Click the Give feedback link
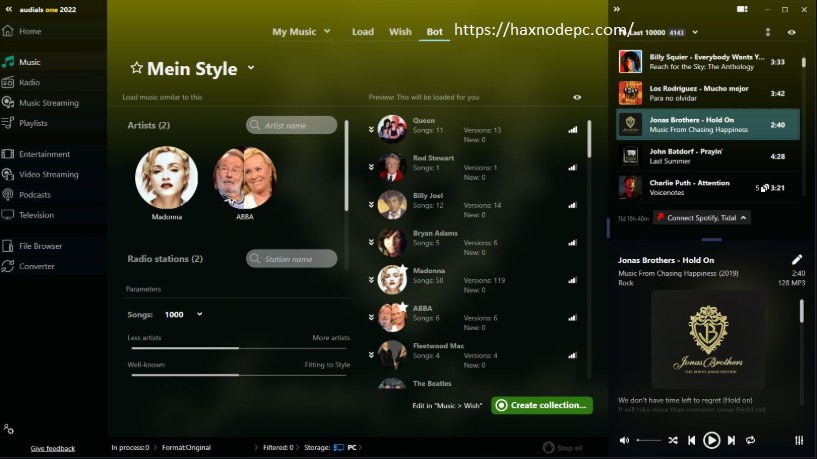Viewport: 817px width, 459px height. click(53, 448)
